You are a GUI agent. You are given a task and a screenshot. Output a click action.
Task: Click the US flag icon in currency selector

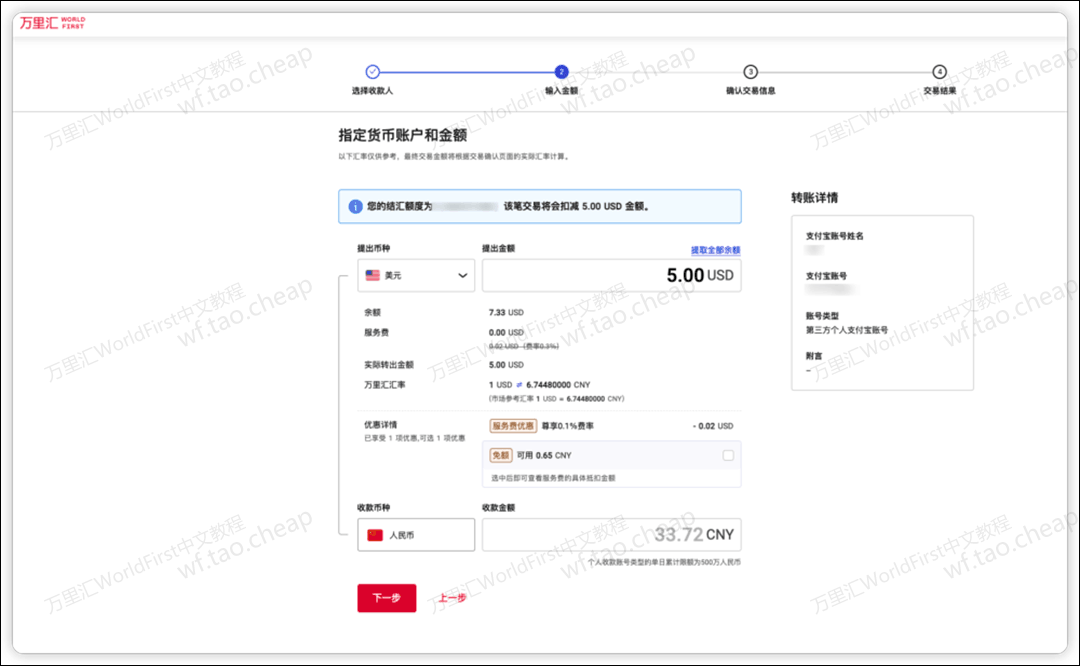tap(373, 275)
